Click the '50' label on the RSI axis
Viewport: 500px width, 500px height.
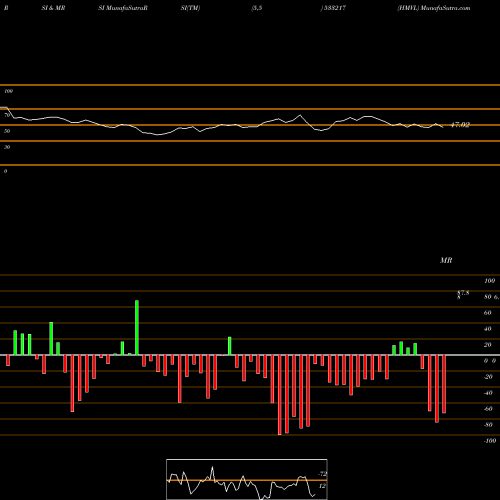coord(7,131)
